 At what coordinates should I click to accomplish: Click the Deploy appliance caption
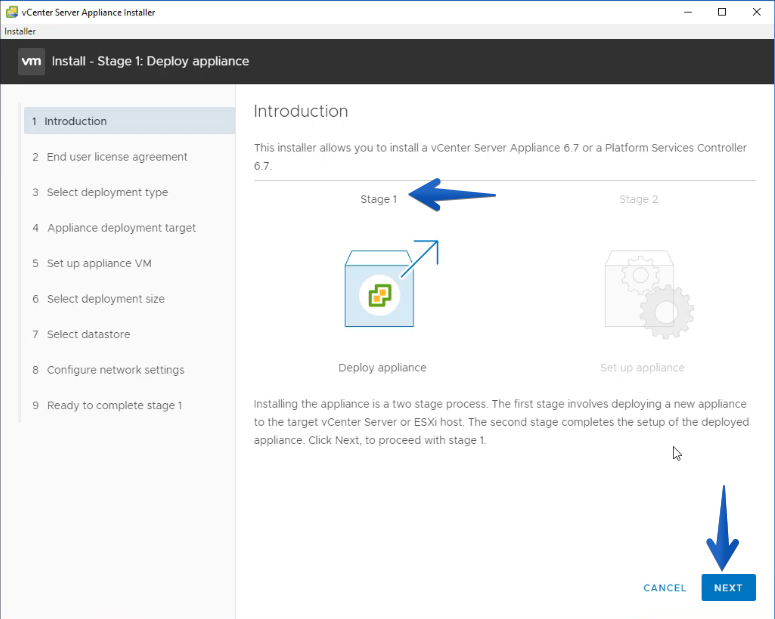pos(382,367)
